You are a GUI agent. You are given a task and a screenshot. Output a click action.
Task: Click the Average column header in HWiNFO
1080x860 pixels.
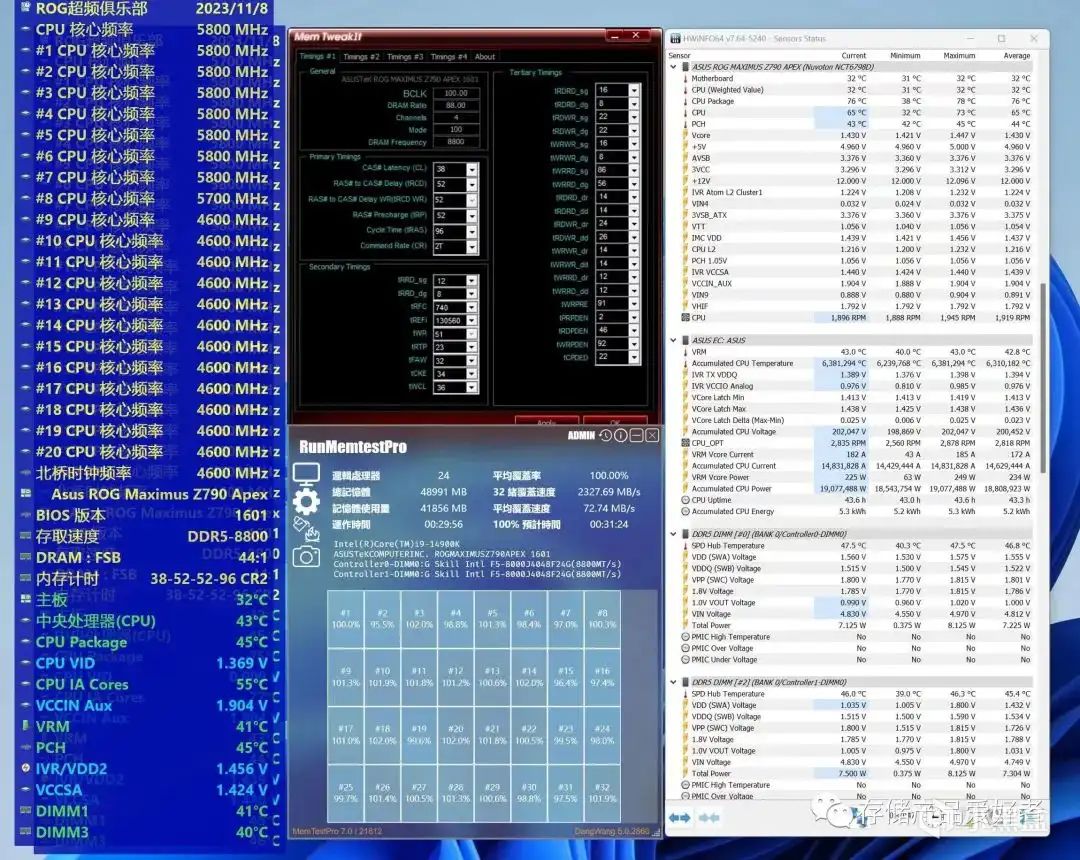1017,56
